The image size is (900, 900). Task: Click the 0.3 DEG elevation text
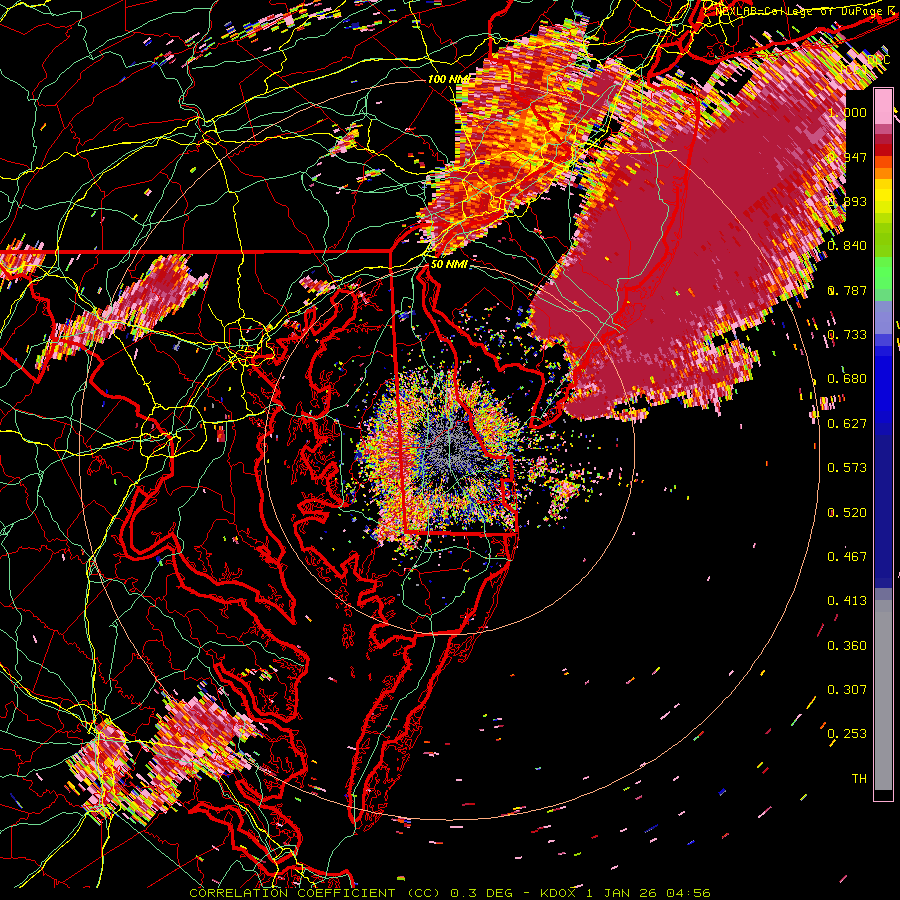(x=481, y=893)
